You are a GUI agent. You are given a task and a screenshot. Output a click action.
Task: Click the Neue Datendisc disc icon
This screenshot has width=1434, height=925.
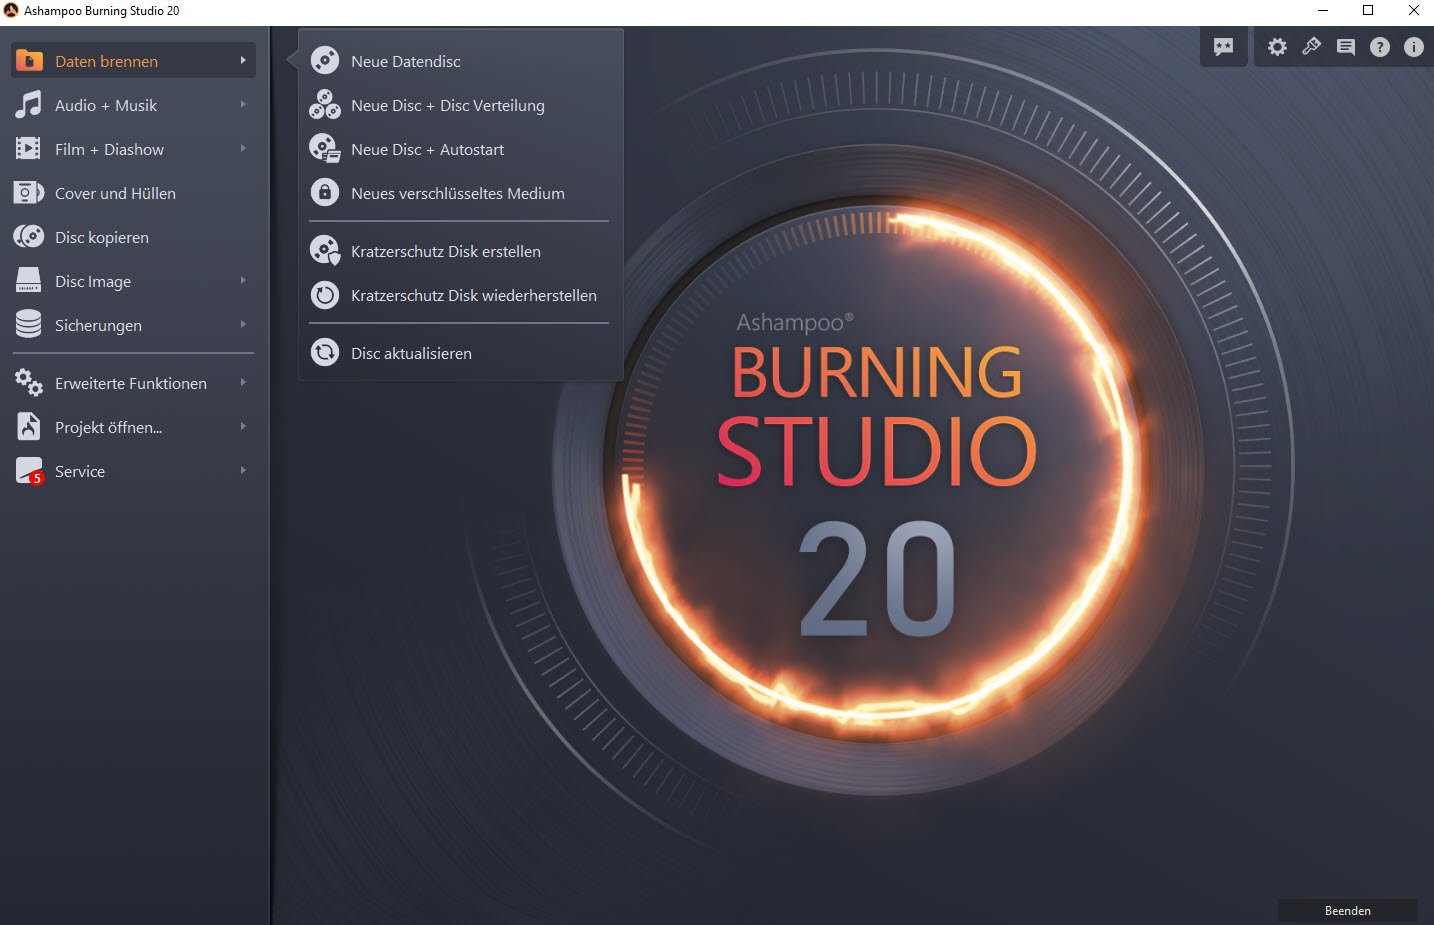point(325,61)
